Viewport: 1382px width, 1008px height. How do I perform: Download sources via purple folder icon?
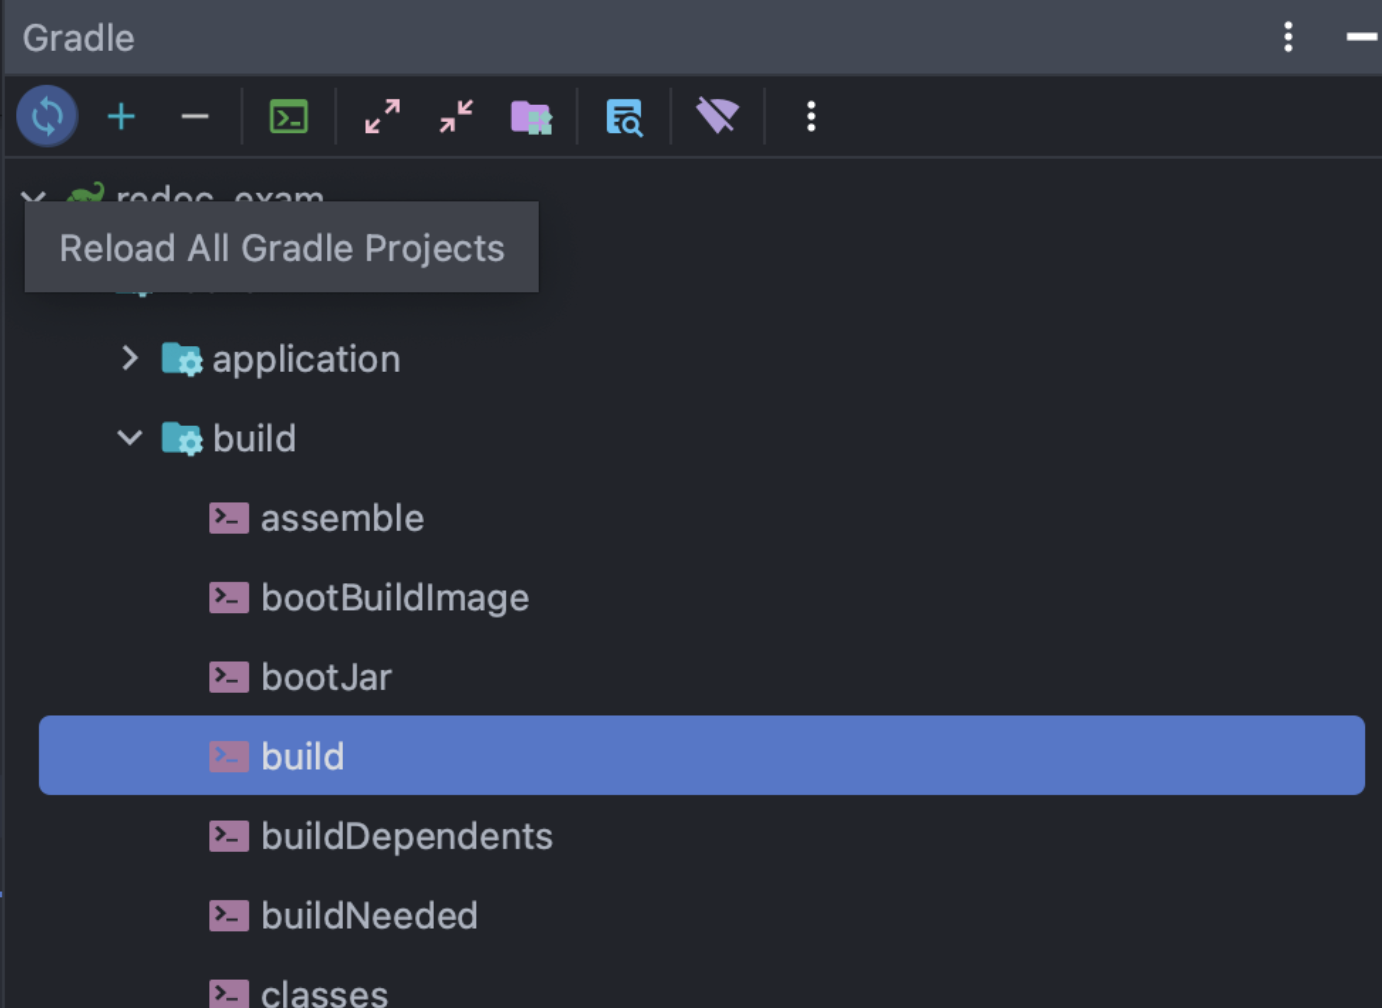[531, 117]
